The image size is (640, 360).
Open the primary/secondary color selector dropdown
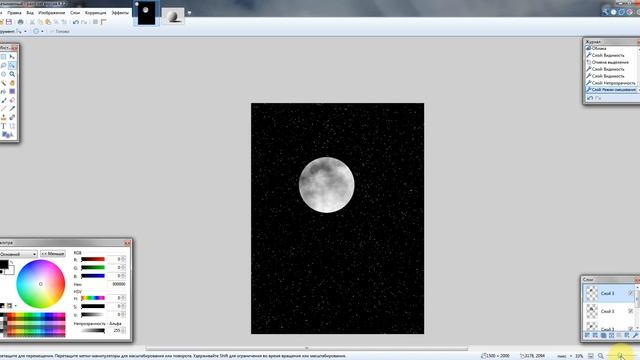[18, 254]
